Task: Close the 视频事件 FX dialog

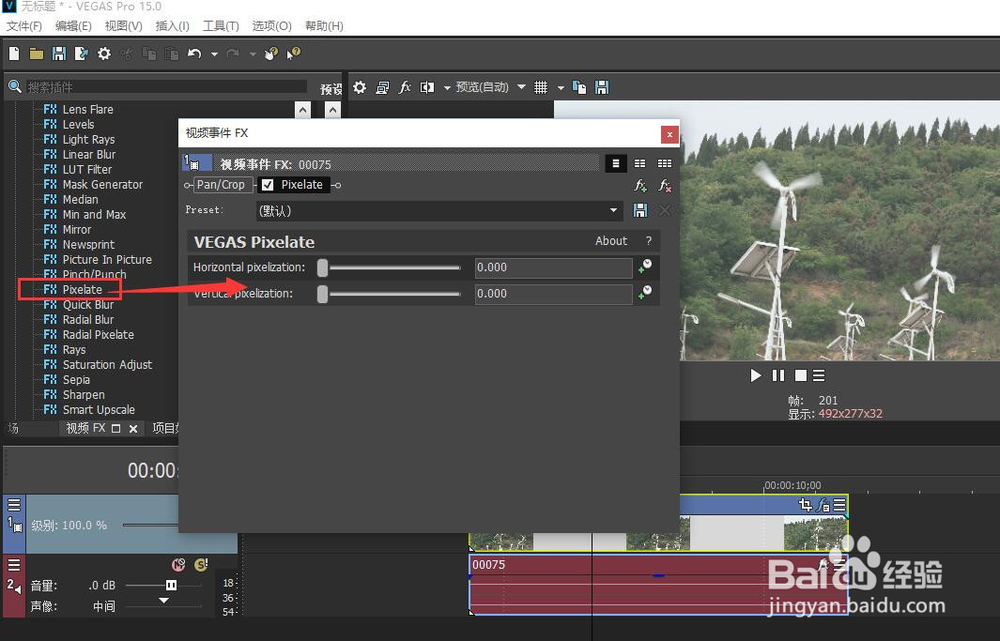Action: [x=669, y=134]
